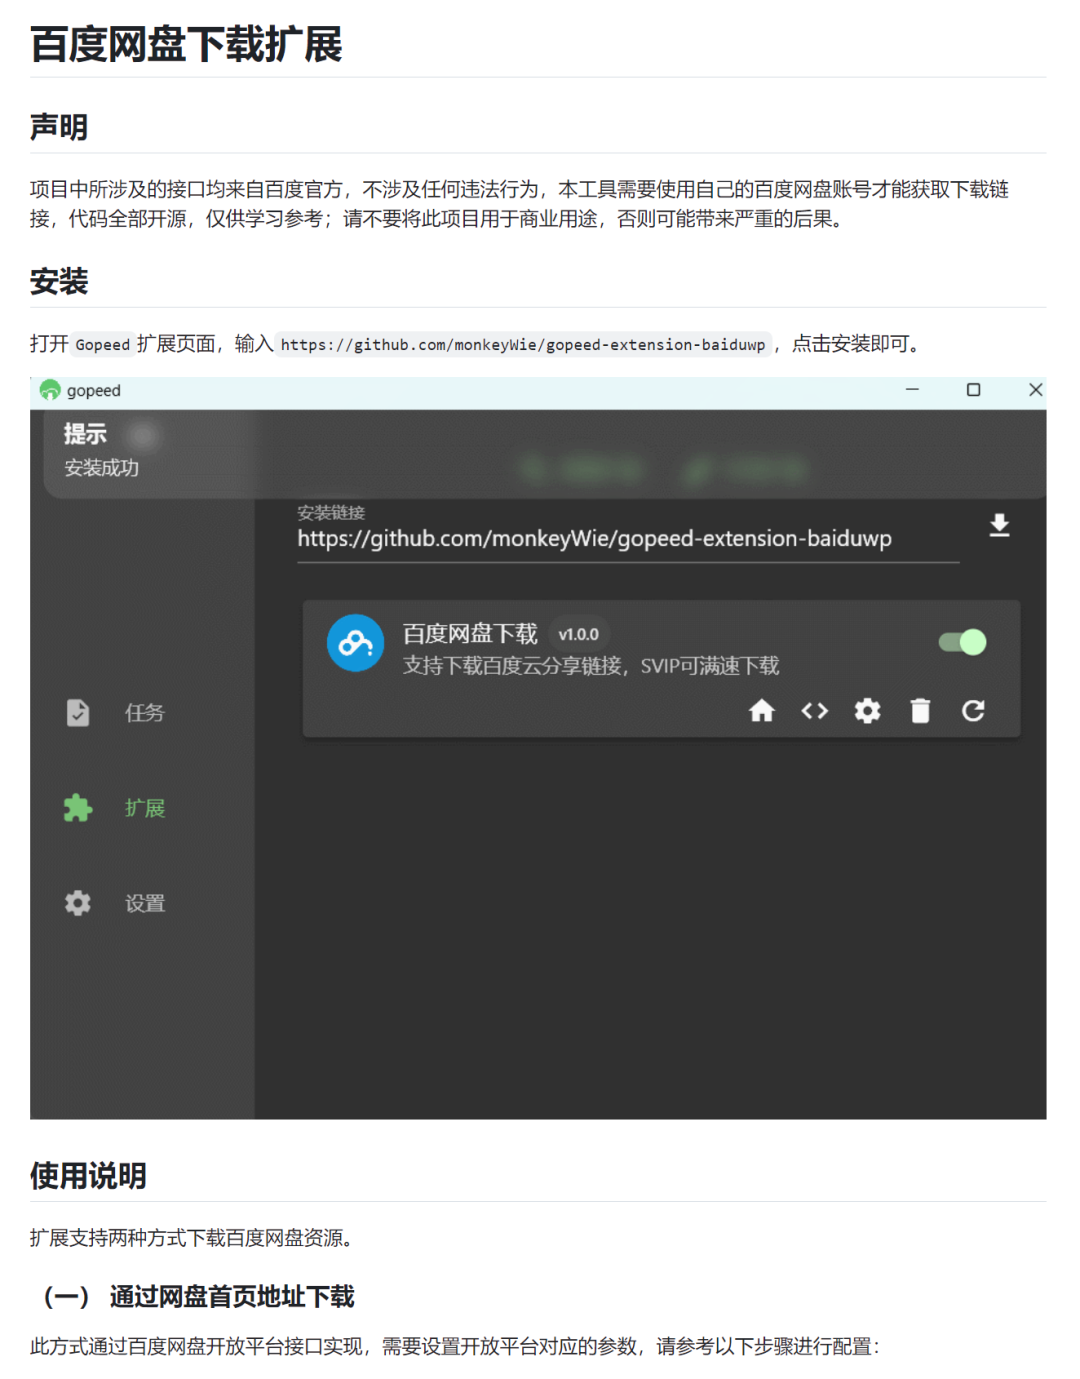The width and height of the screenshot is (1080, 1379).
Task: Refresh the extension with the reload icon
Action: click(x=973, y=711)
